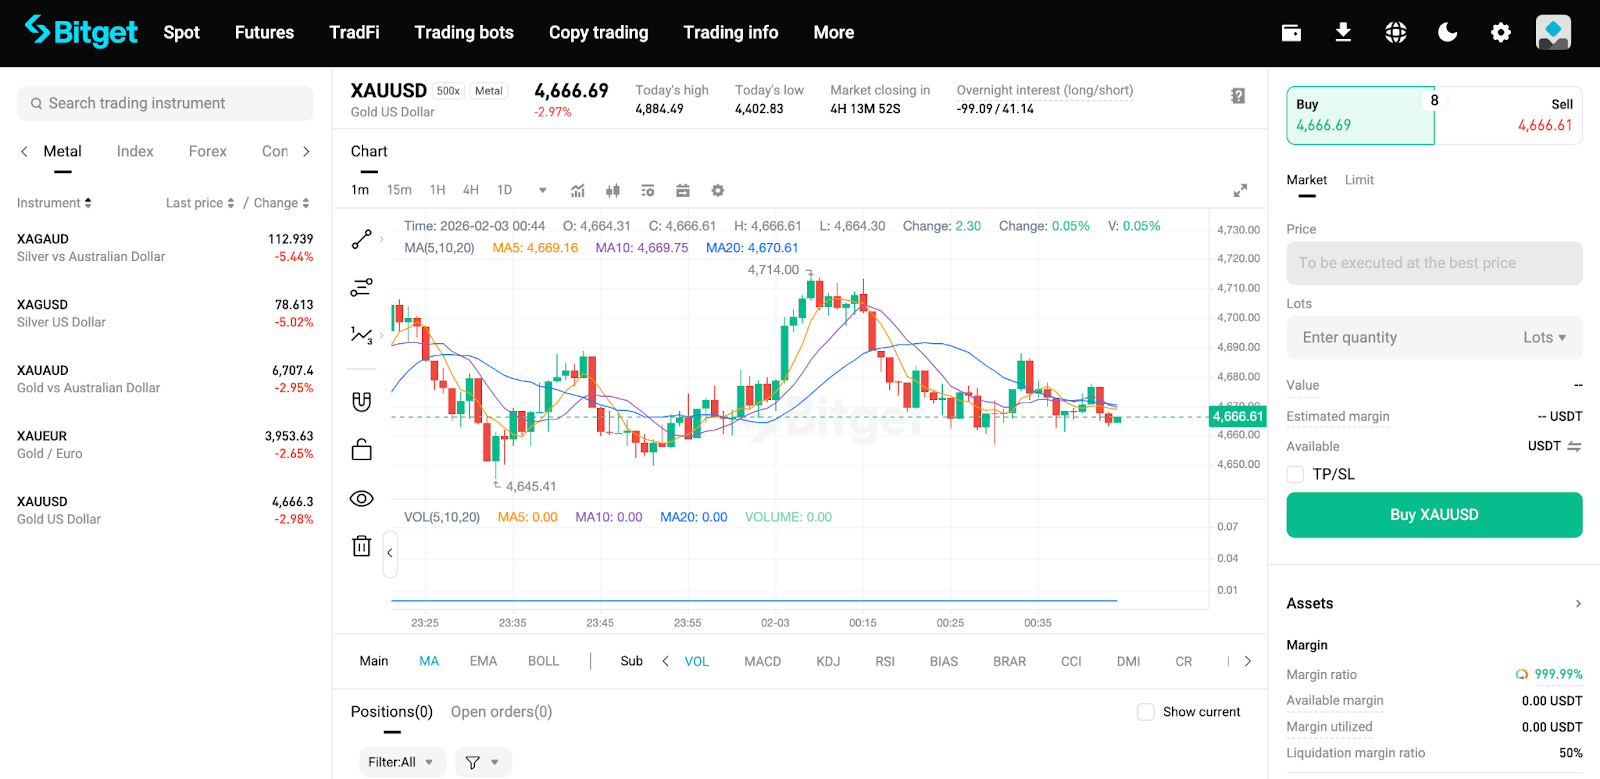Image resolution: width=1600 pixels, height=779 pixels.
Task: Check the Show current box
Action: 1146,712
